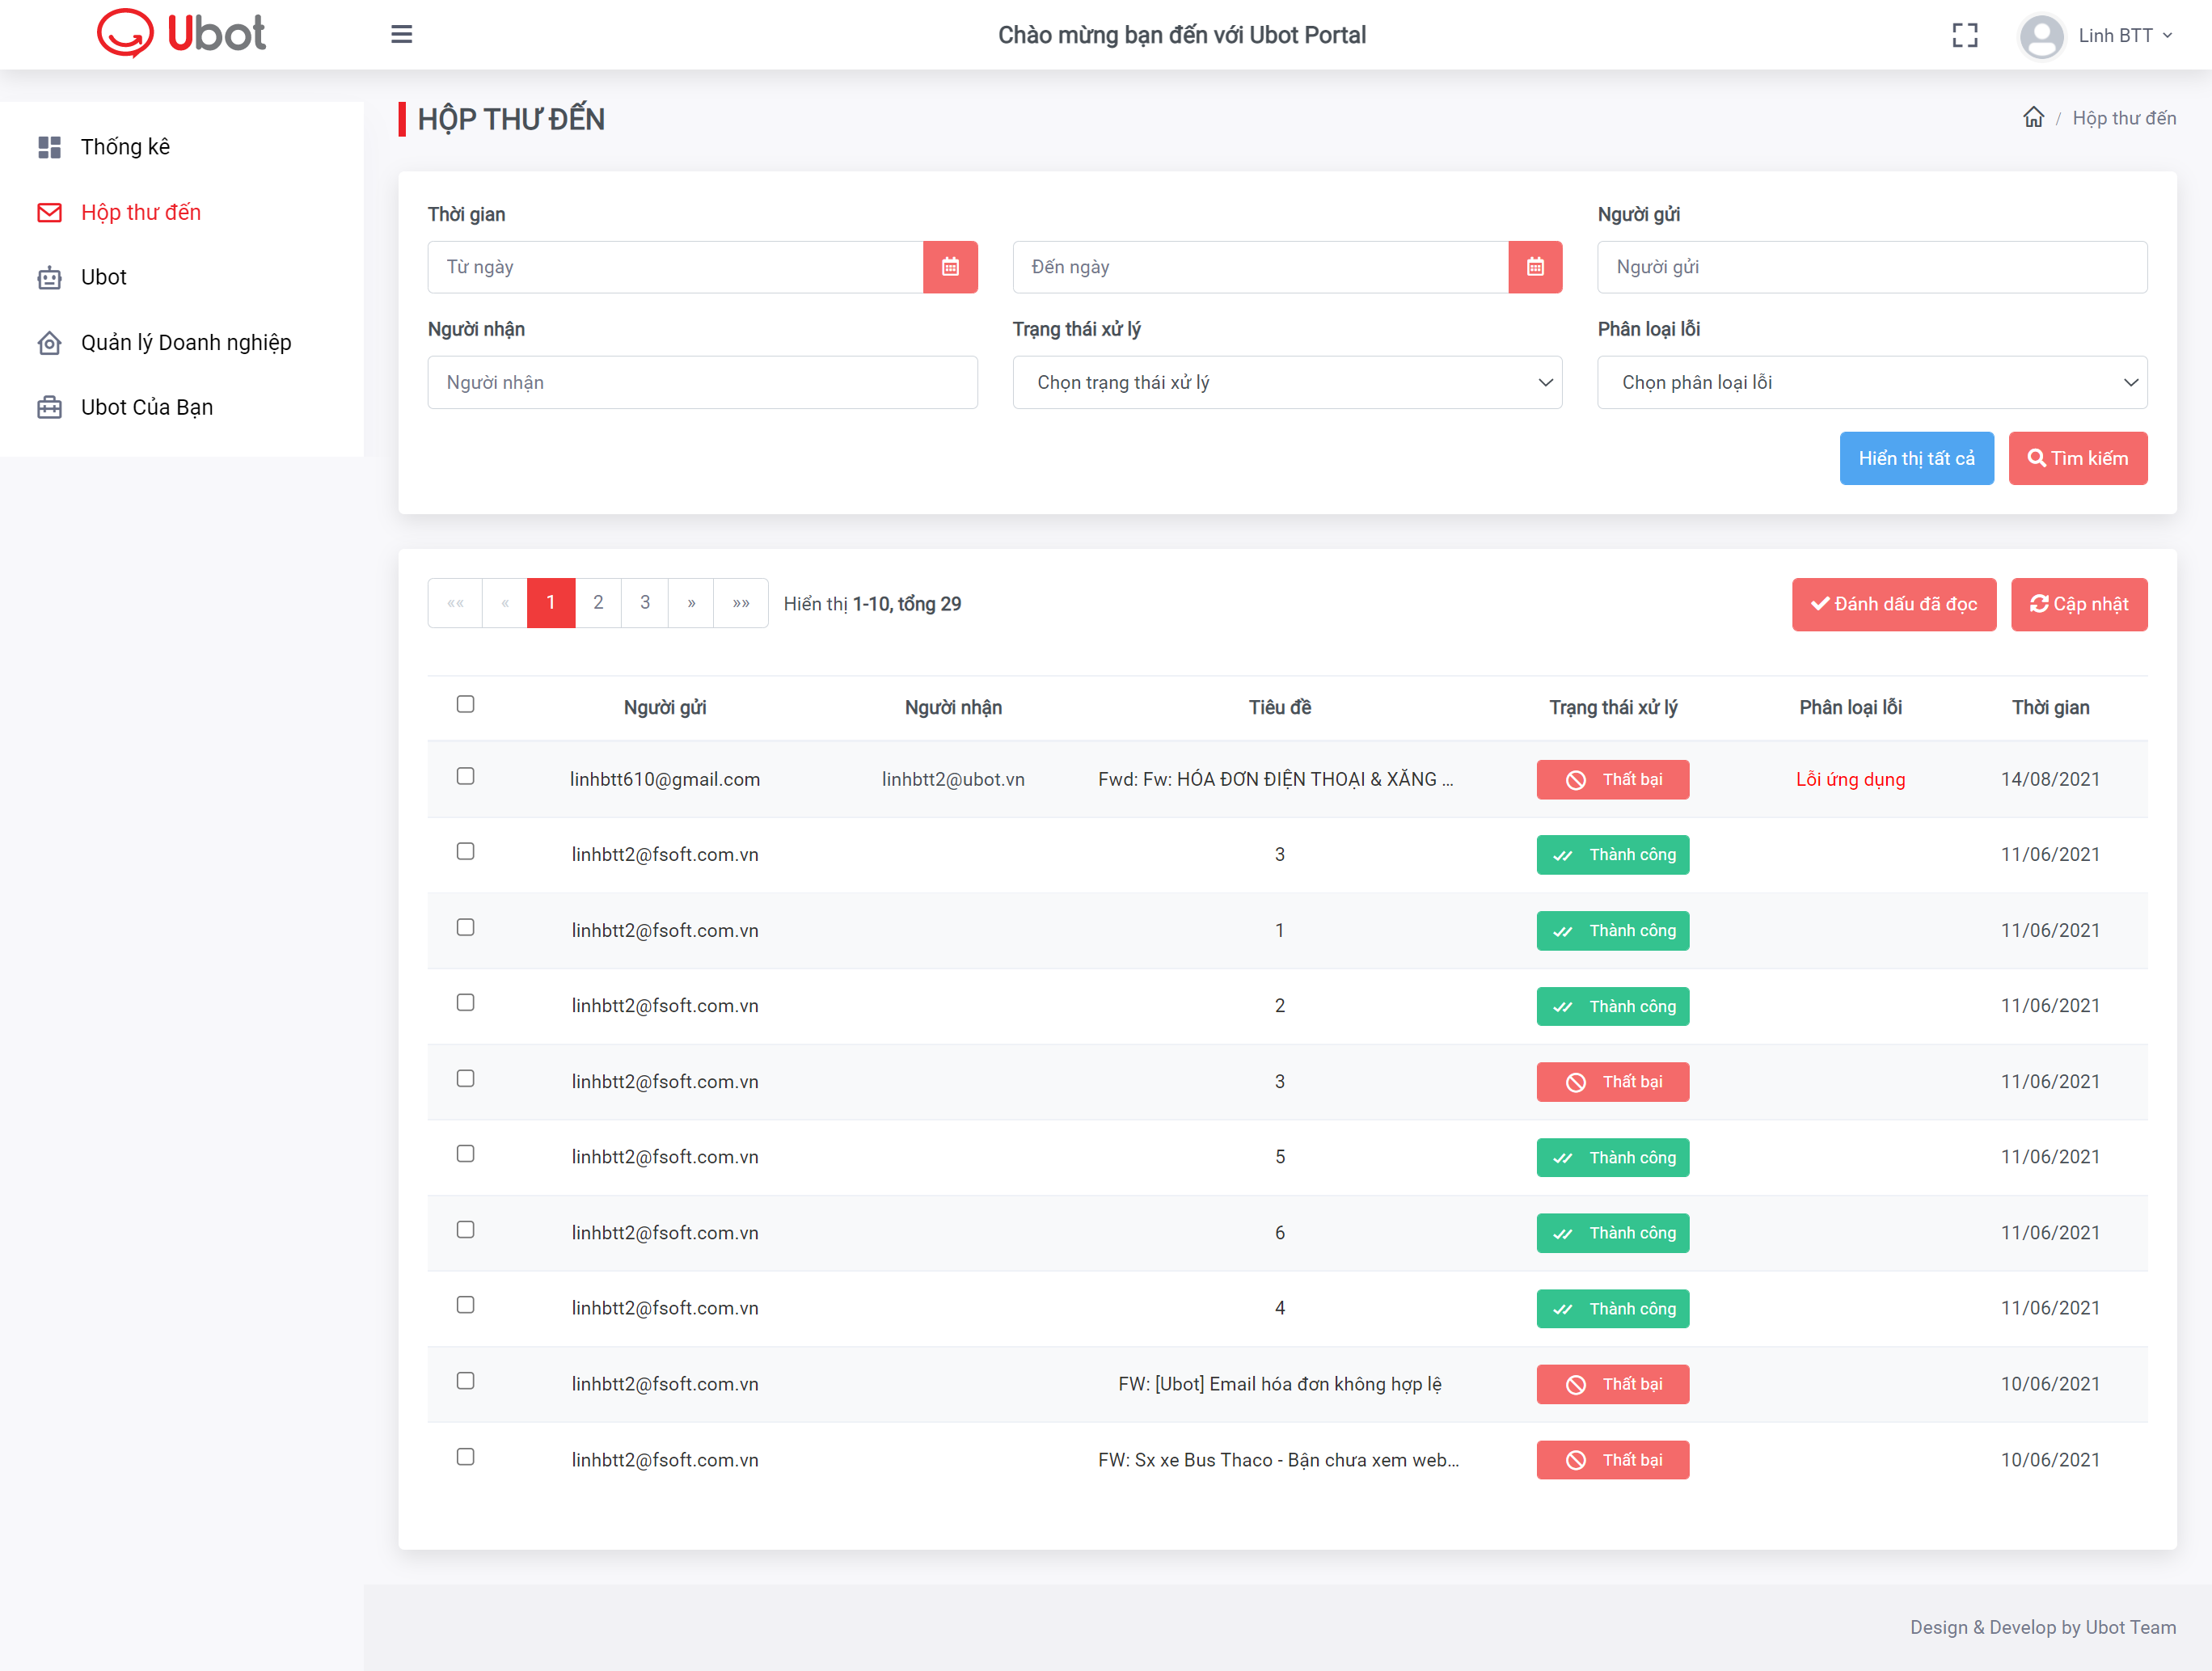Check the row with subject 5
This screenshot has height=1671, width=2212.
465,1154
